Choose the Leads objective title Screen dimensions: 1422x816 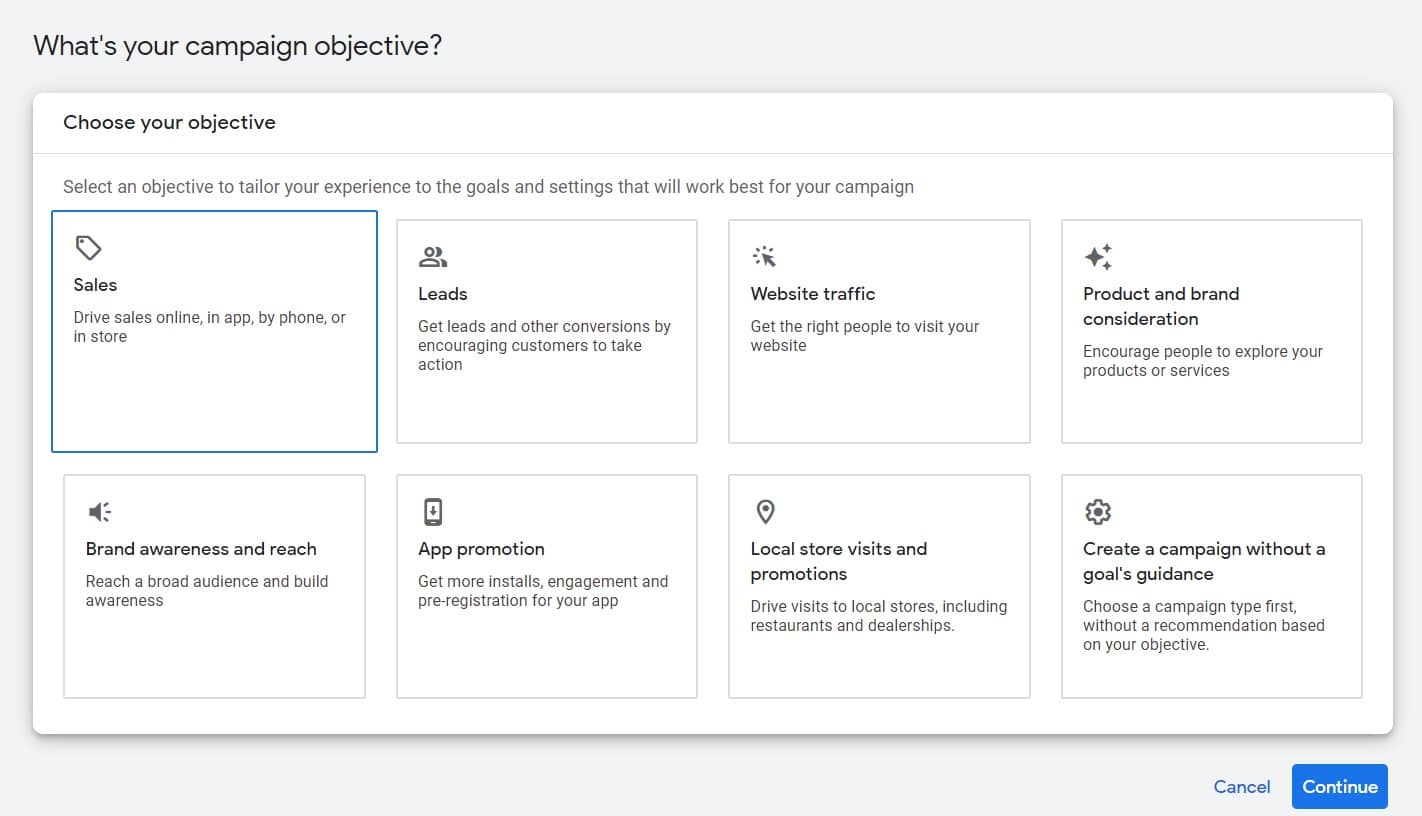click(x=443, y=294)
